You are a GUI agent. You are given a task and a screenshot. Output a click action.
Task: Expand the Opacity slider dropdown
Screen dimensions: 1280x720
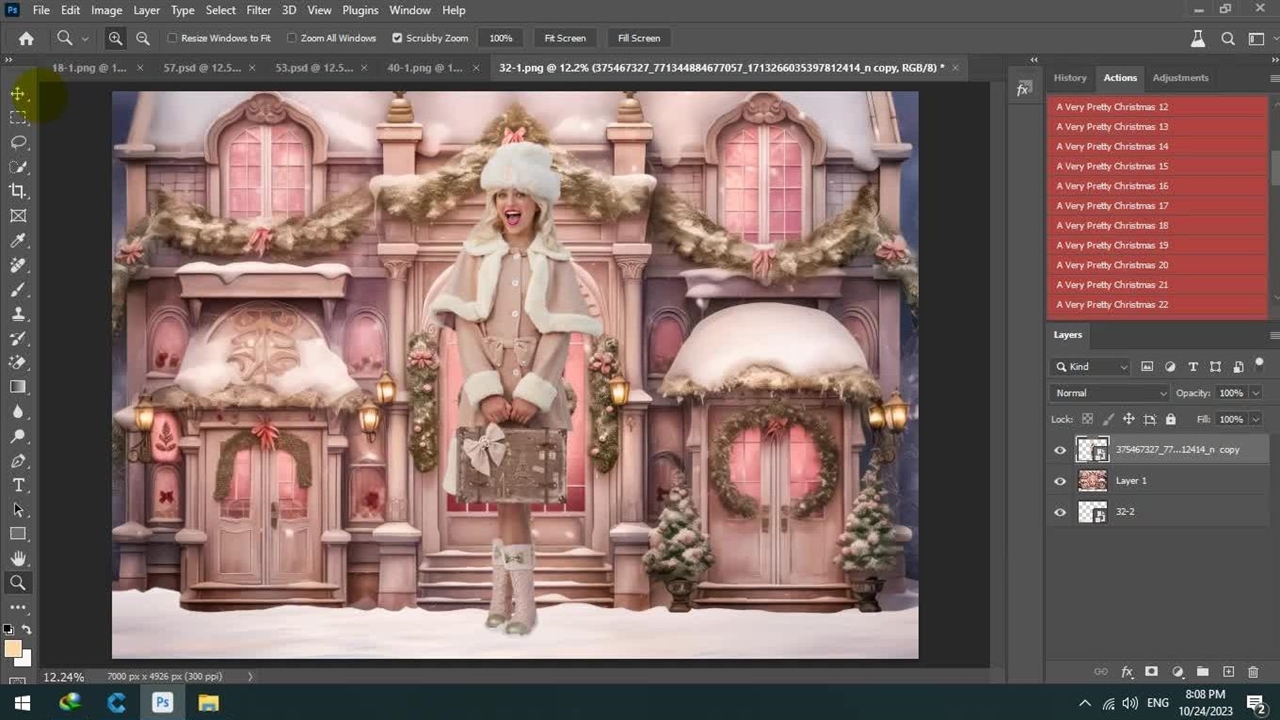[1255, 393]
